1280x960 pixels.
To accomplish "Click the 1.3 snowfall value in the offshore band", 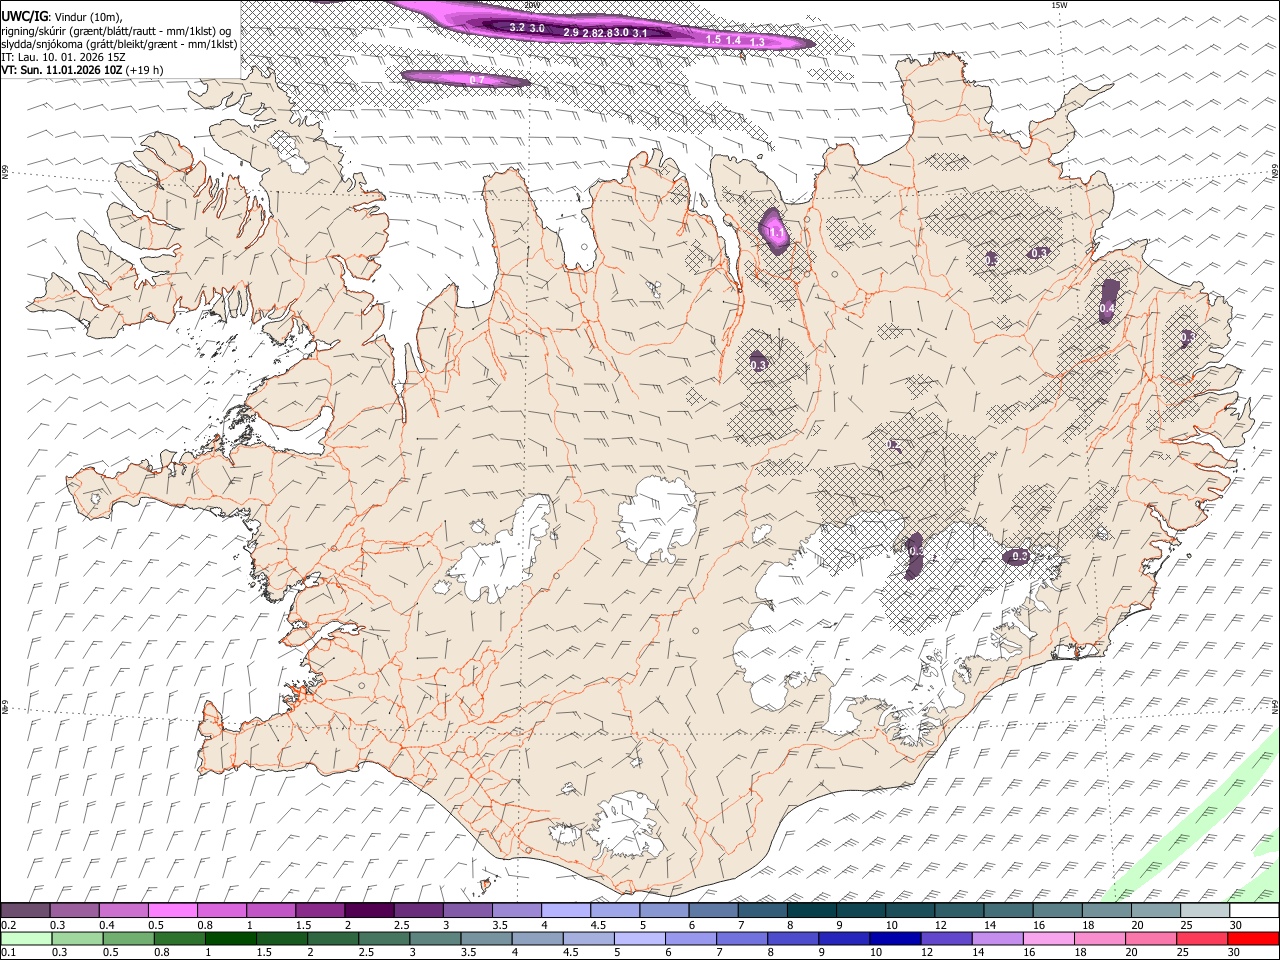I will [758, 41].
